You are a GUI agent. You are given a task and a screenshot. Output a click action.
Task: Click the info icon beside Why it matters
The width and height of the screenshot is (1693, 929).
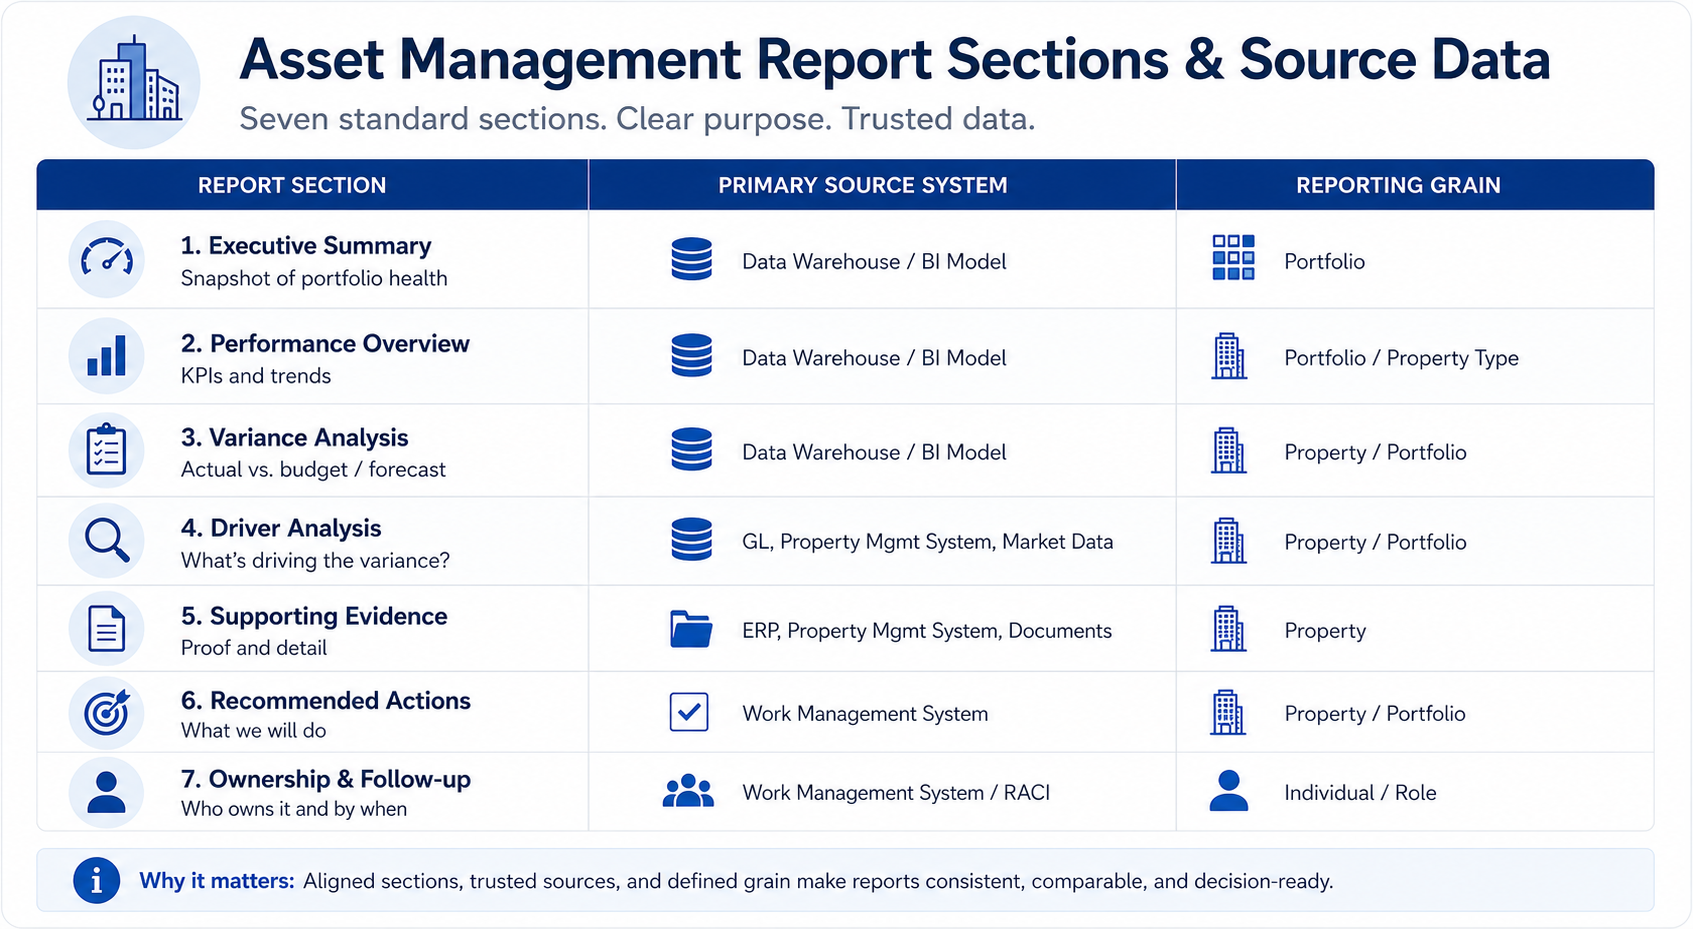click(96, 880)
